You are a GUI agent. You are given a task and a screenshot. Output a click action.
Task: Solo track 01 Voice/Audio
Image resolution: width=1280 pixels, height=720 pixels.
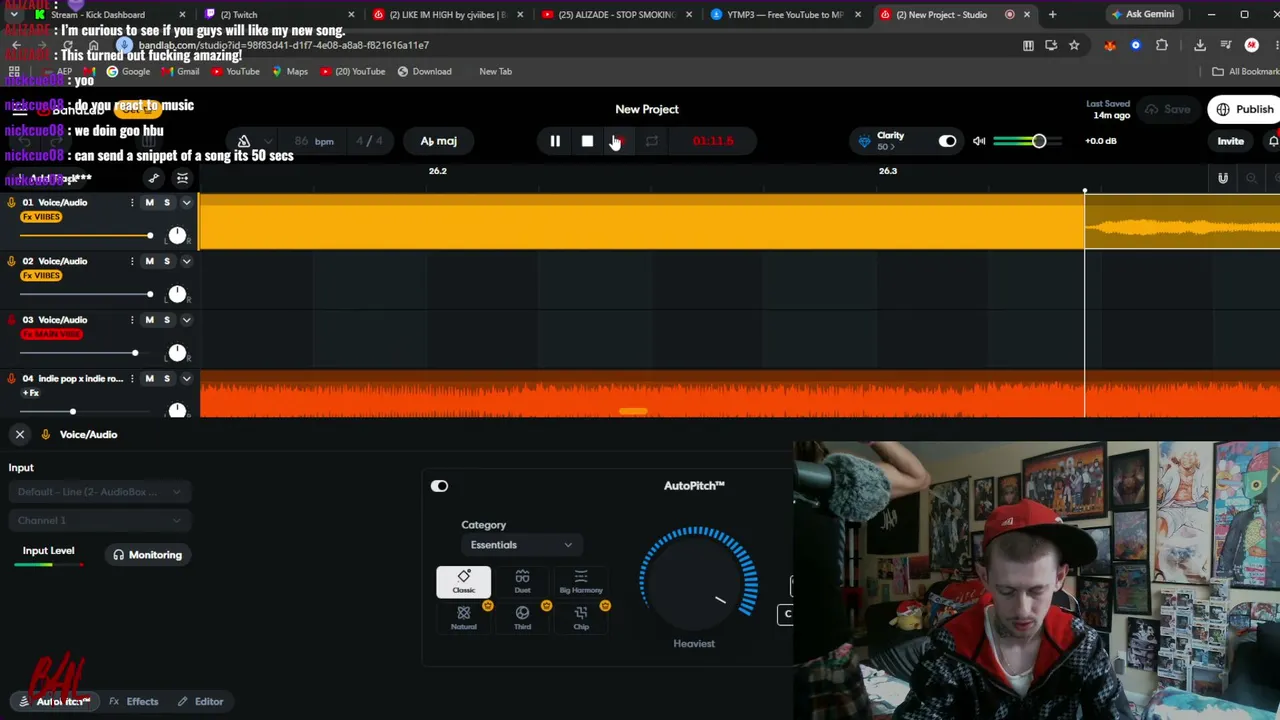pos(167,202)
